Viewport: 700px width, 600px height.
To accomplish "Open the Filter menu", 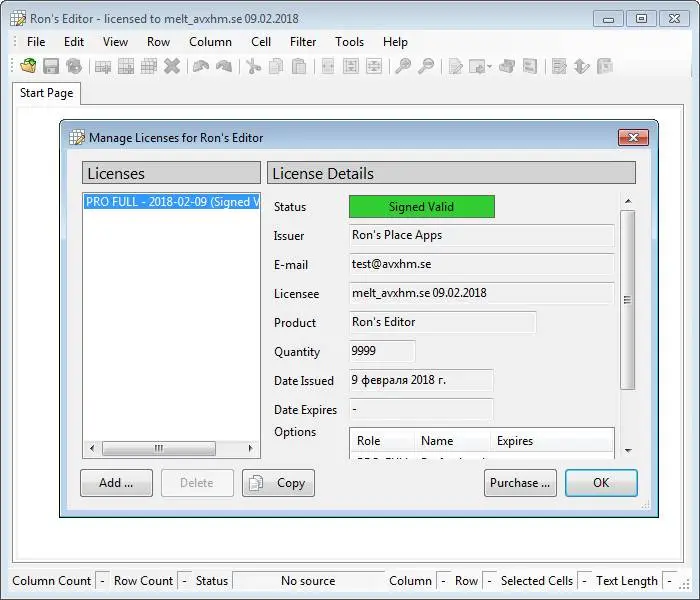I will coord(303,42).
